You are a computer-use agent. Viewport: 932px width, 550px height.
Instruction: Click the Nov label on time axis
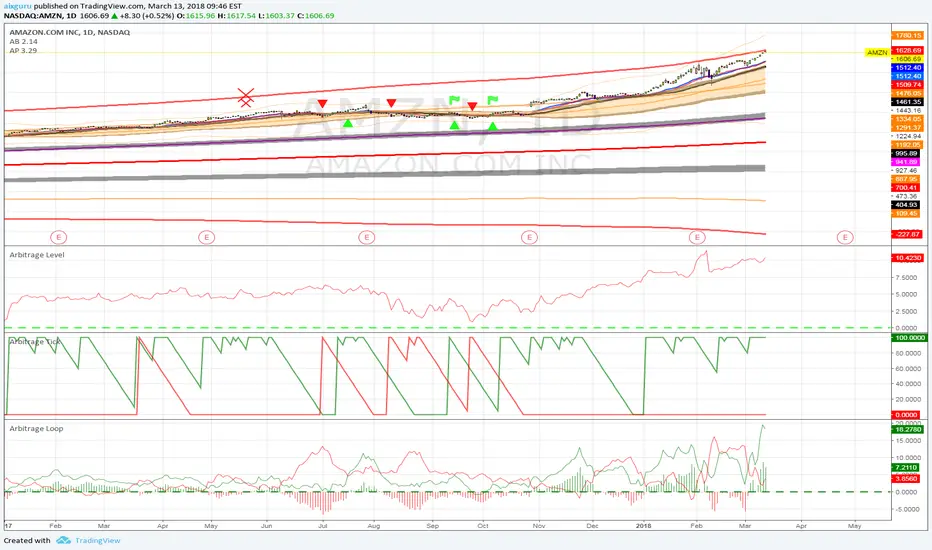[x=539, y=526]
